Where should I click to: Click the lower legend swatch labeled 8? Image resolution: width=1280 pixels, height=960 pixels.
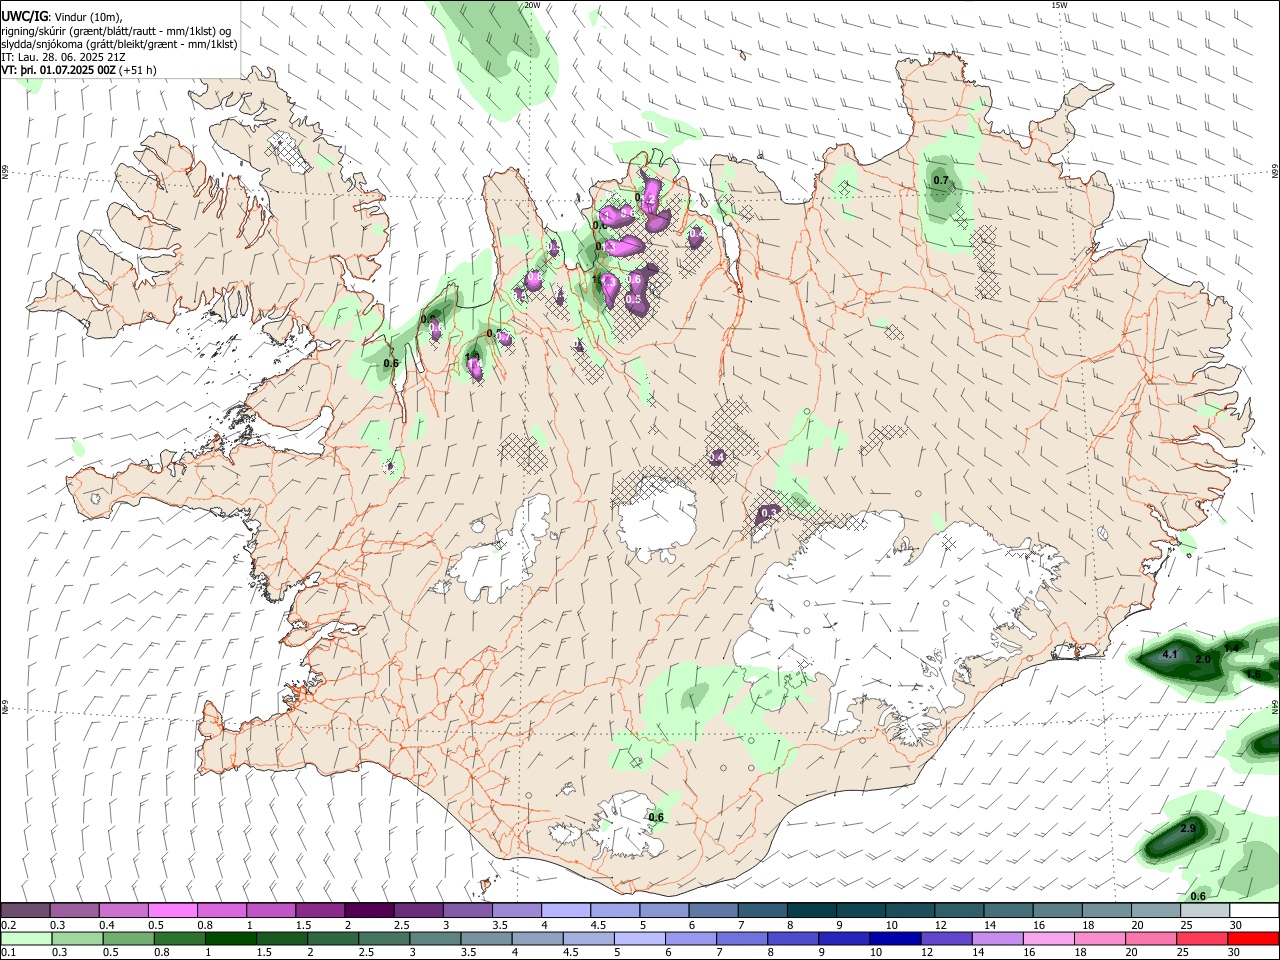point(793,938)
